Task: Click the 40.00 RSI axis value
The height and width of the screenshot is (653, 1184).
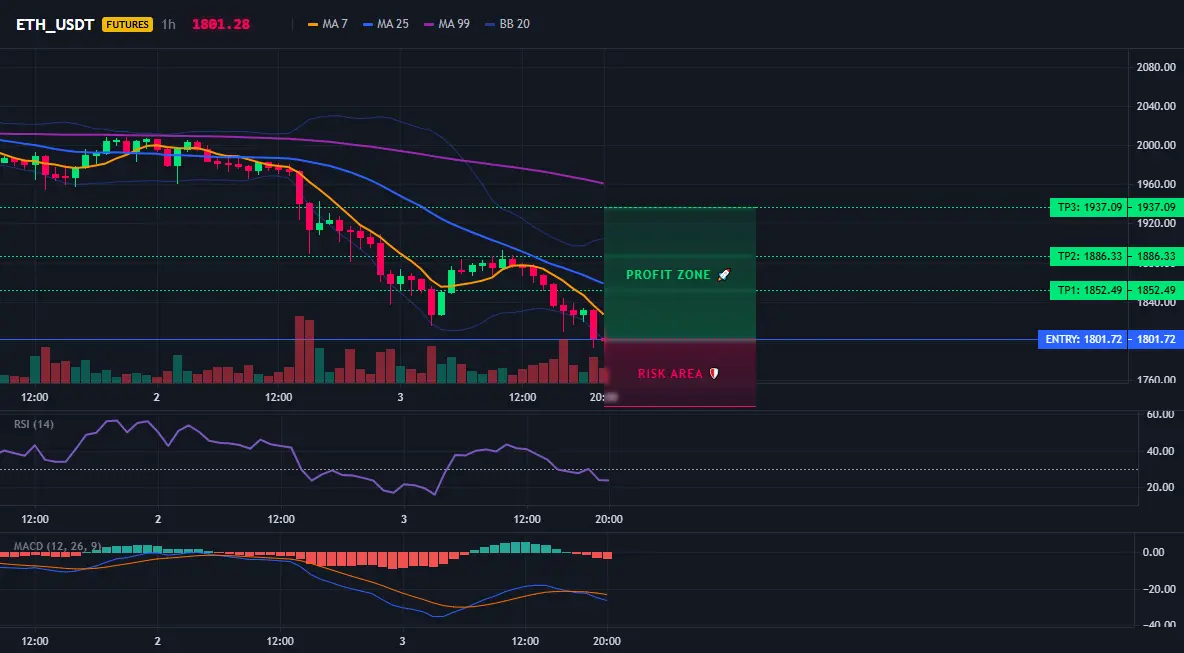Action: point(1160,451)
